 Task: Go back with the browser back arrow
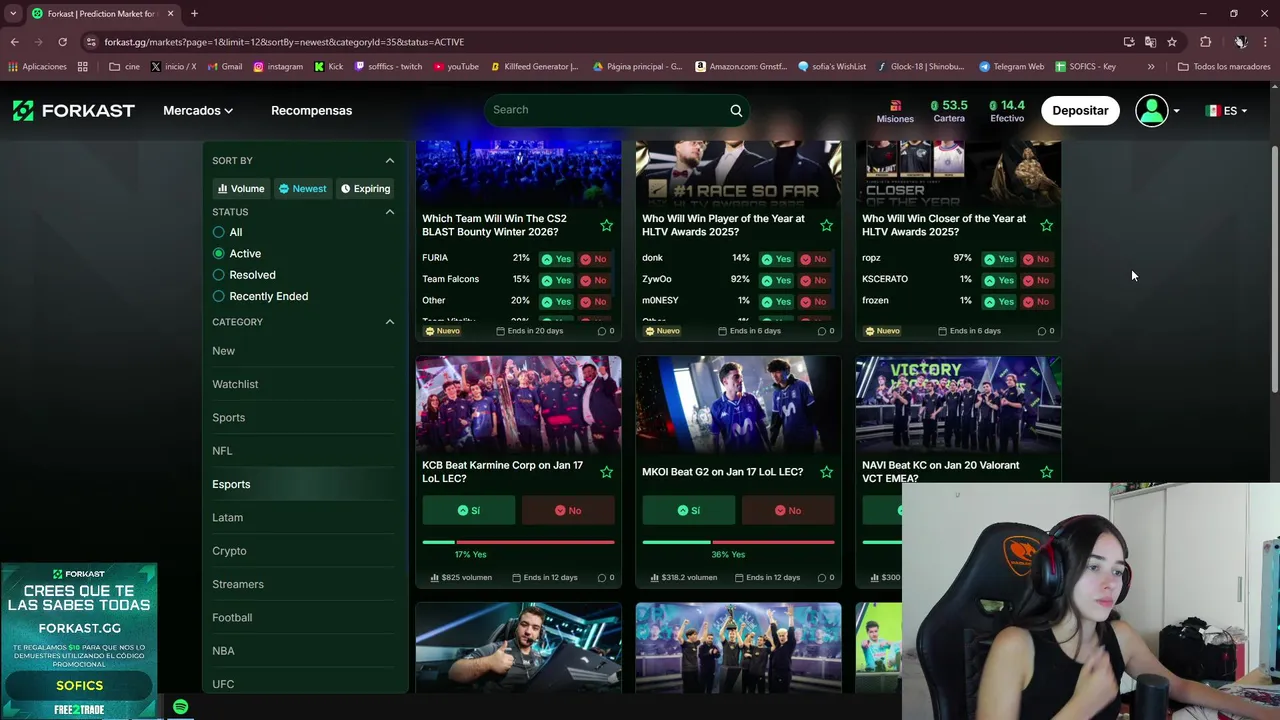point(14,42)
